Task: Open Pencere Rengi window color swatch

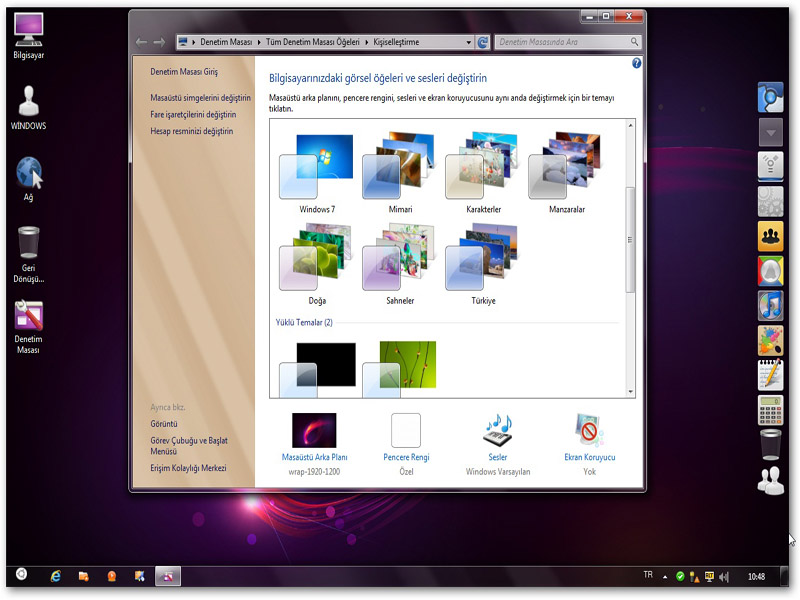Action: pos(406,431)
